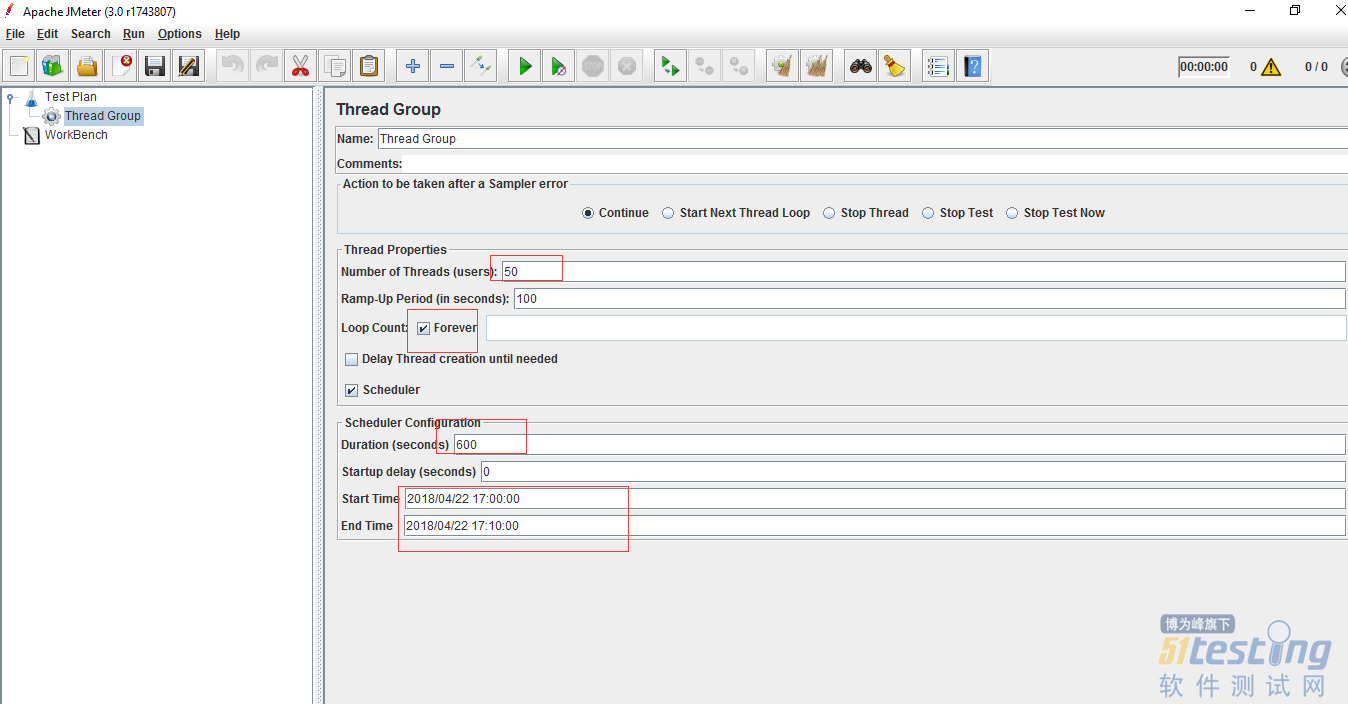Close the test plan using the red-X page icon

tap(122, 67)
